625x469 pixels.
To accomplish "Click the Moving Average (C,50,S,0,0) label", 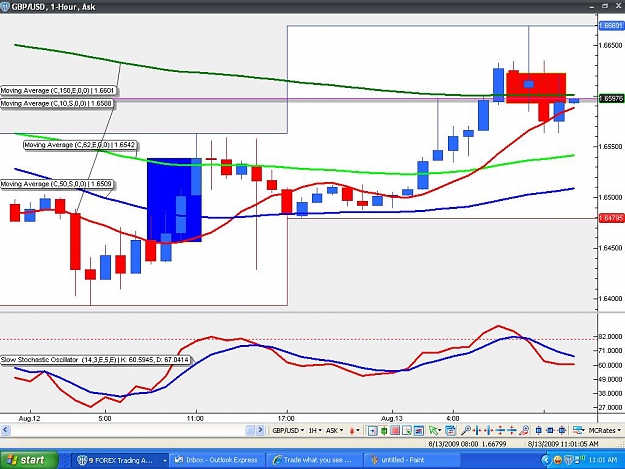I will click(x=56, y=184).
